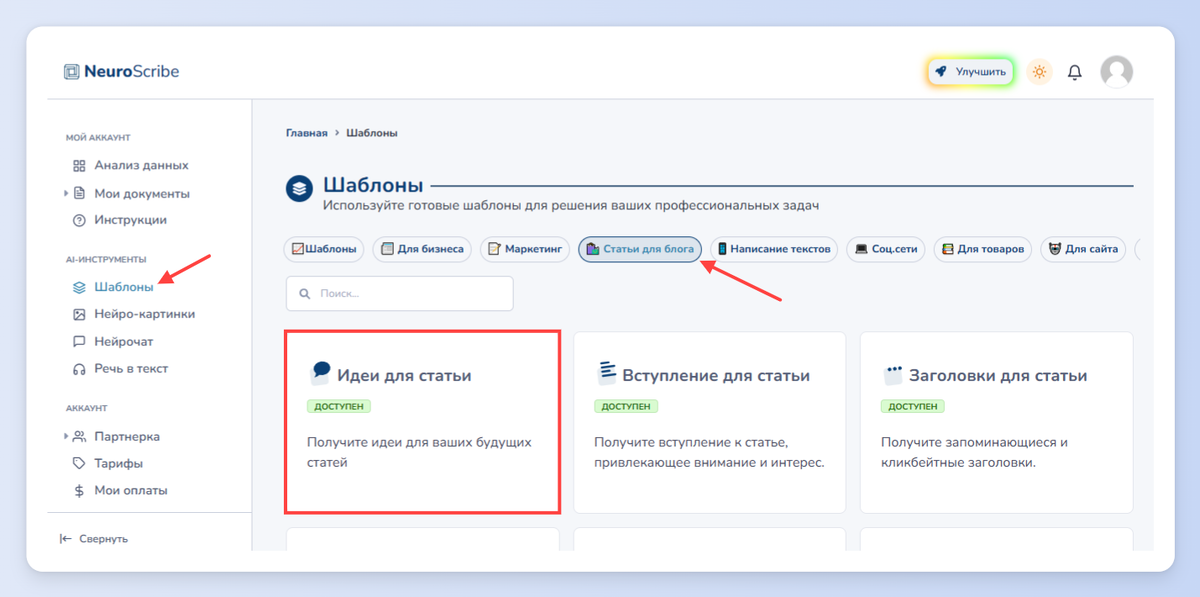Open Мои оплаты in sidebar
The height and width of the screenshot is (597, 1200).
coord(131,491)
